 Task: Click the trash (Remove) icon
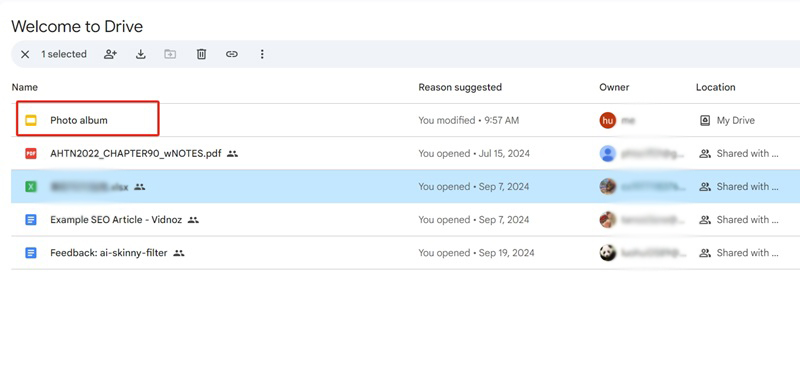click(202, 54)
